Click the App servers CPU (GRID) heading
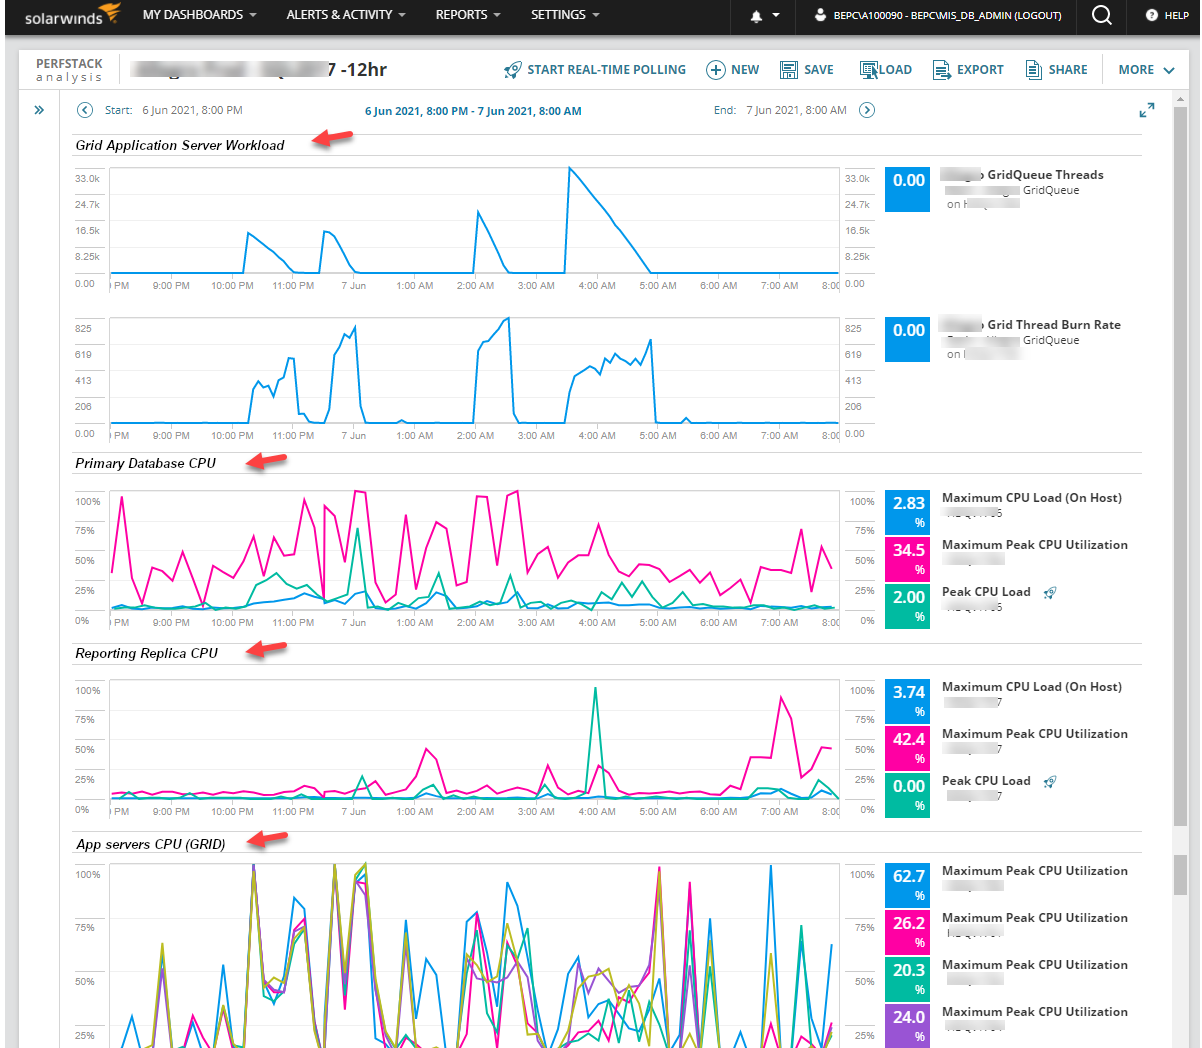The height and width of the screenshot is (1048, 1202). [151, 844]
